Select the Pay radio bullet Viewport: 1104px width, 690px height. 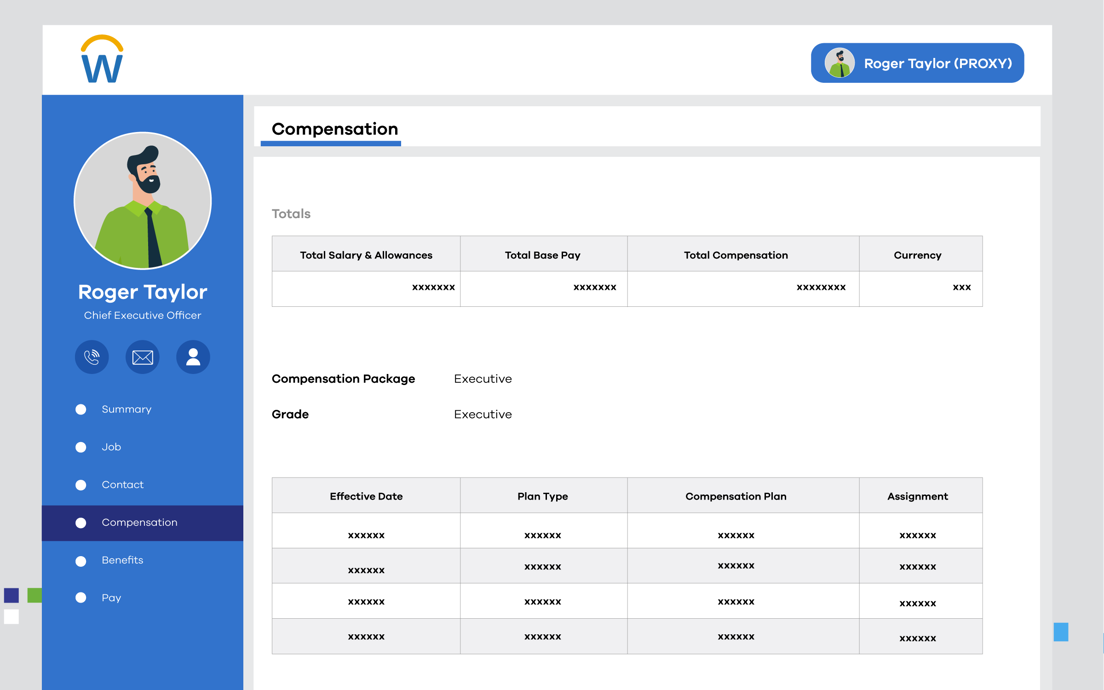[81, 598]
